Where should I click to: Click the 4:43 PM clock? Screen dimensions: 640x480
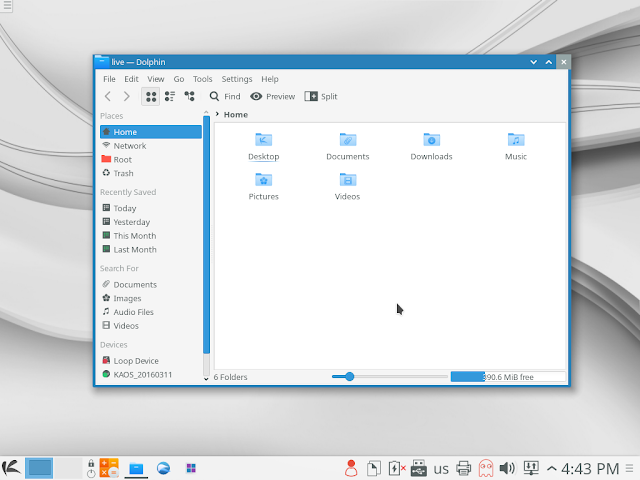coord(590,469)
